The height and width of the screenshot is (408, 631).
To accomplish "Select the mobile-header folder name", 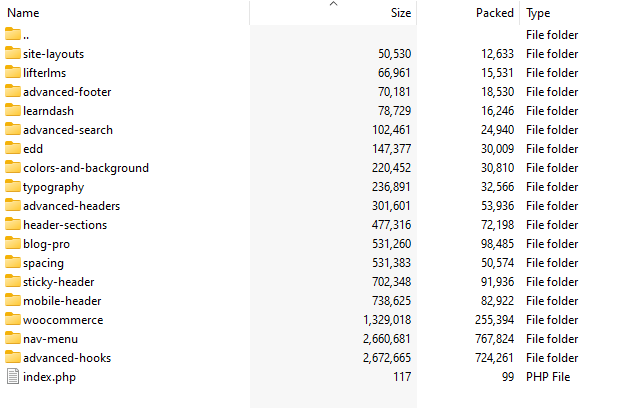I will (62, 301).
